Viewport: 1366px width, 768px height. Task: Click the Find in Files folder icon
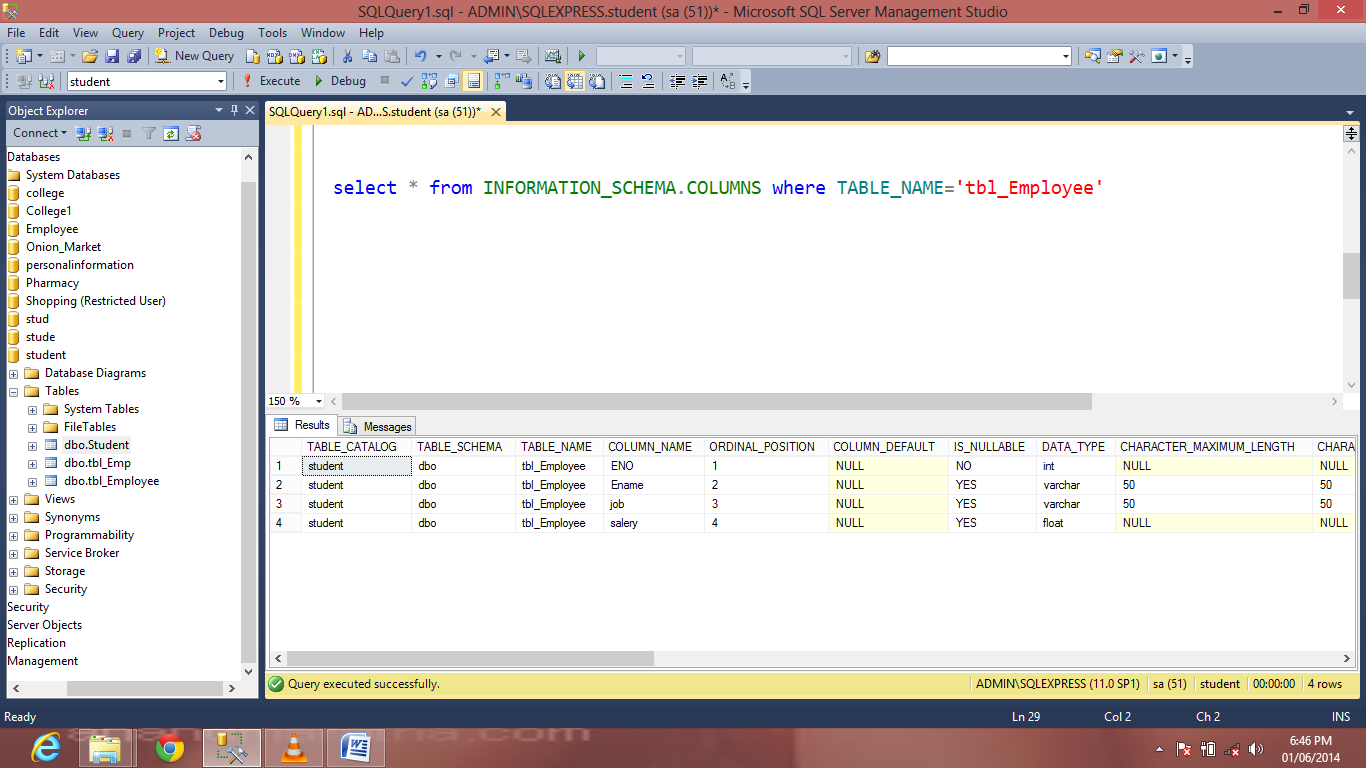(x=873, y=56)
